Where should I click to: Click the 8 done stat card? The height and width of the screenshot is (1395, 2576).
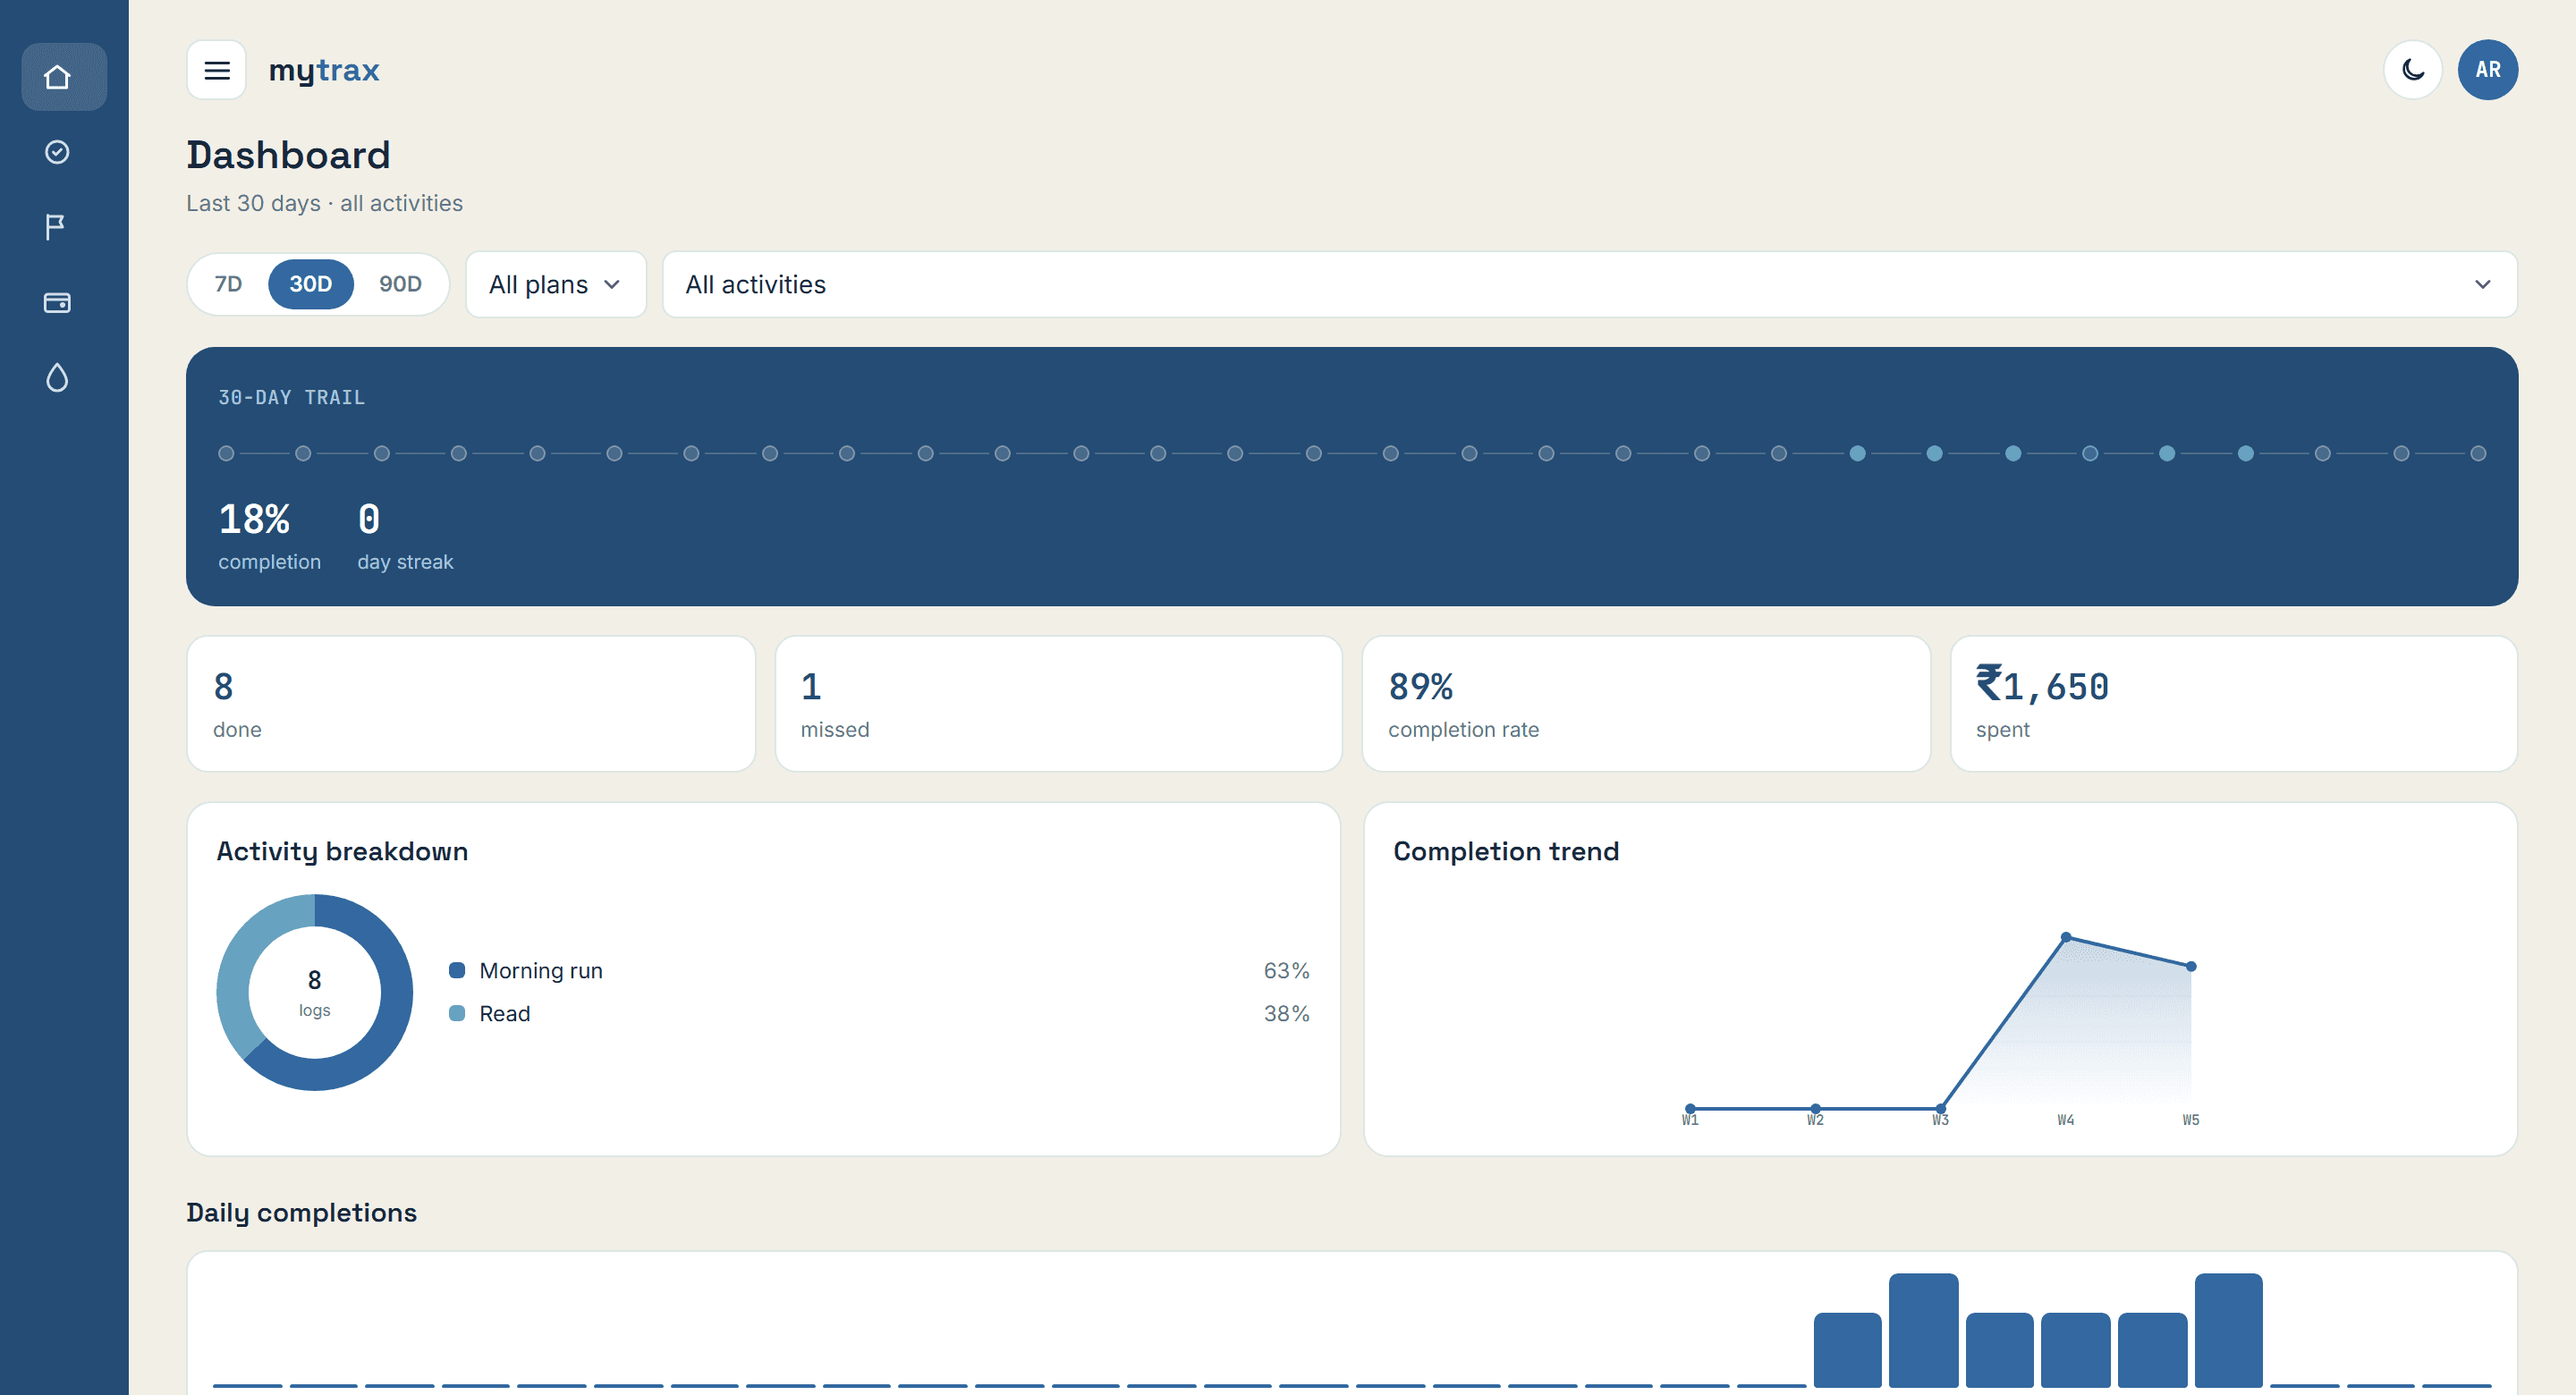471,704
